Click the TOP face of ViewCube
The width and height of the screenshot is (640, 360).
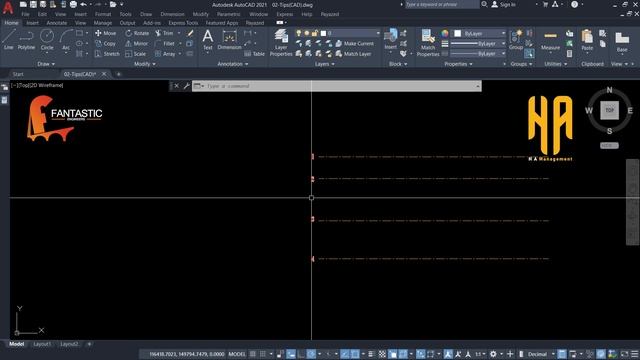[x=609, y=110]
